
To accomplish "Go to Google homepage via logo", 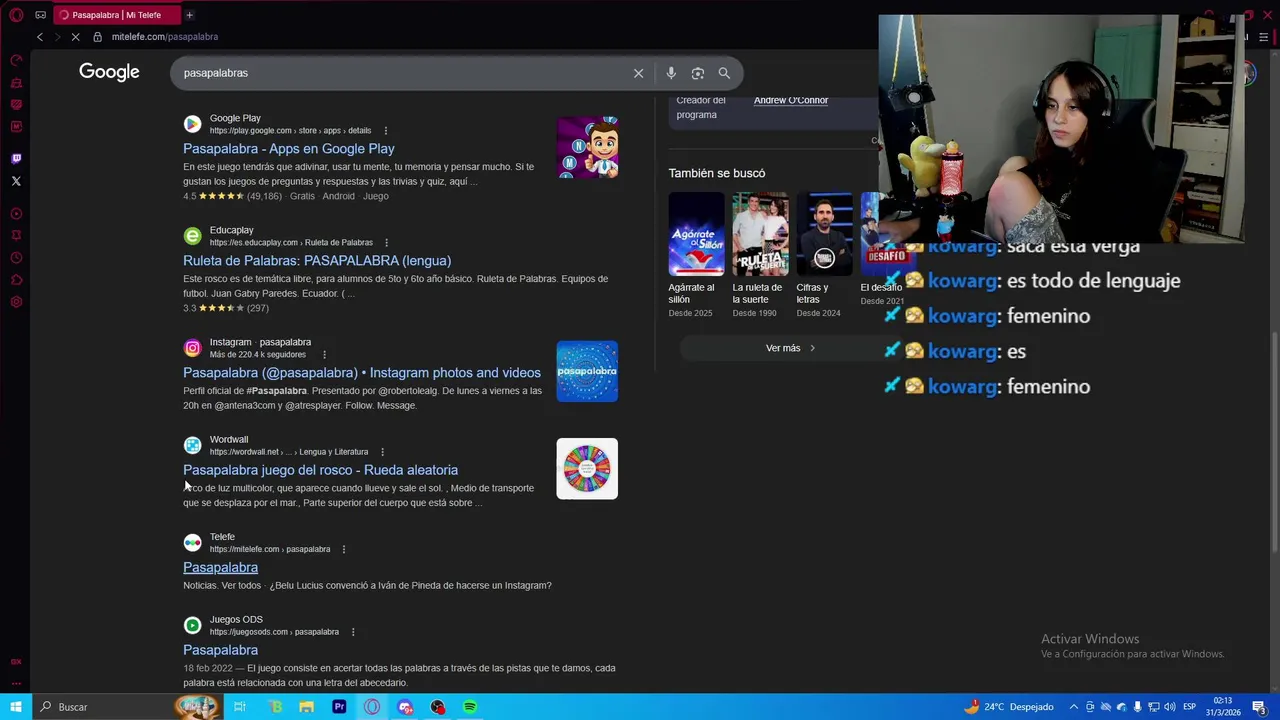I will [x=109, y=72].
